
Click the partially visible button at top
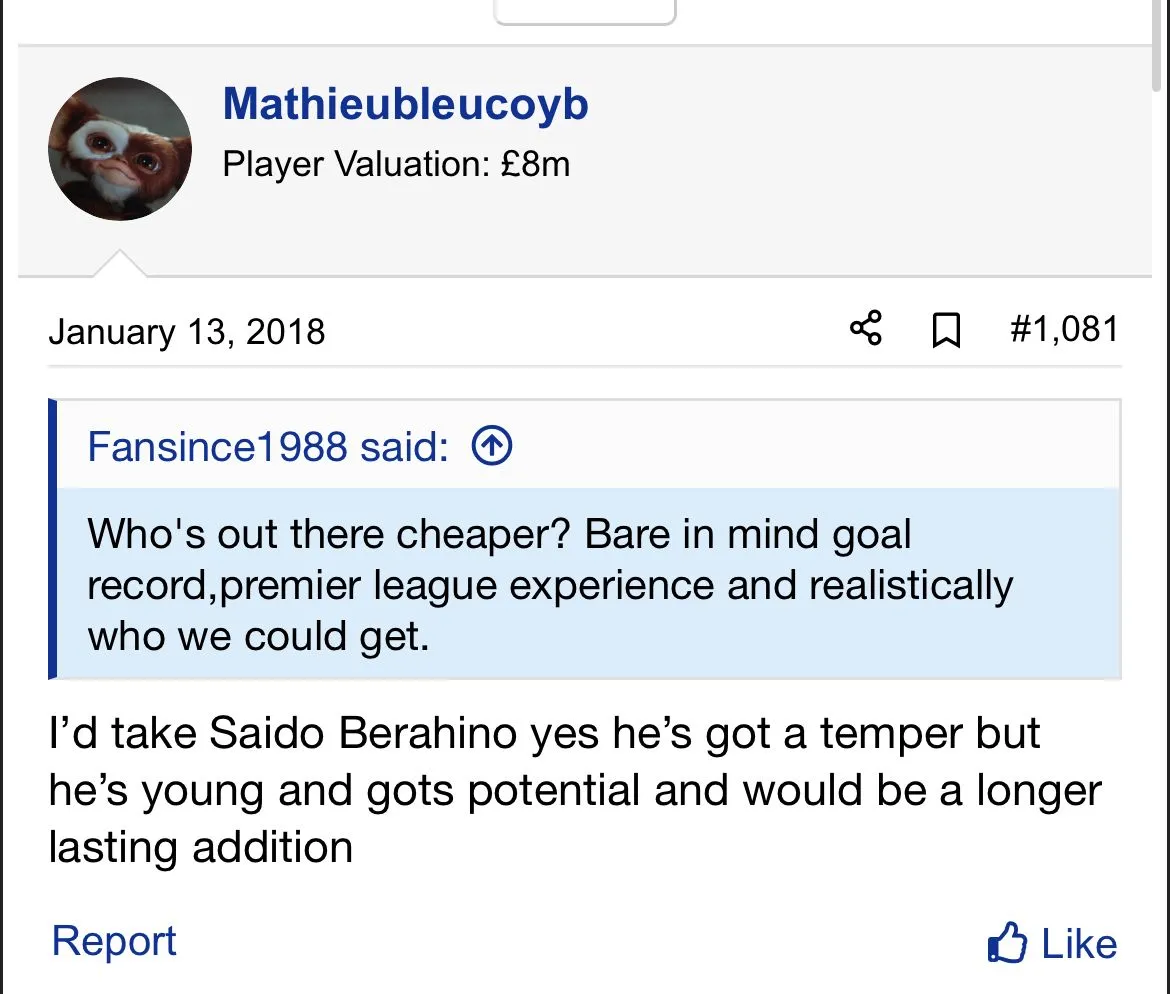[585, 11]
